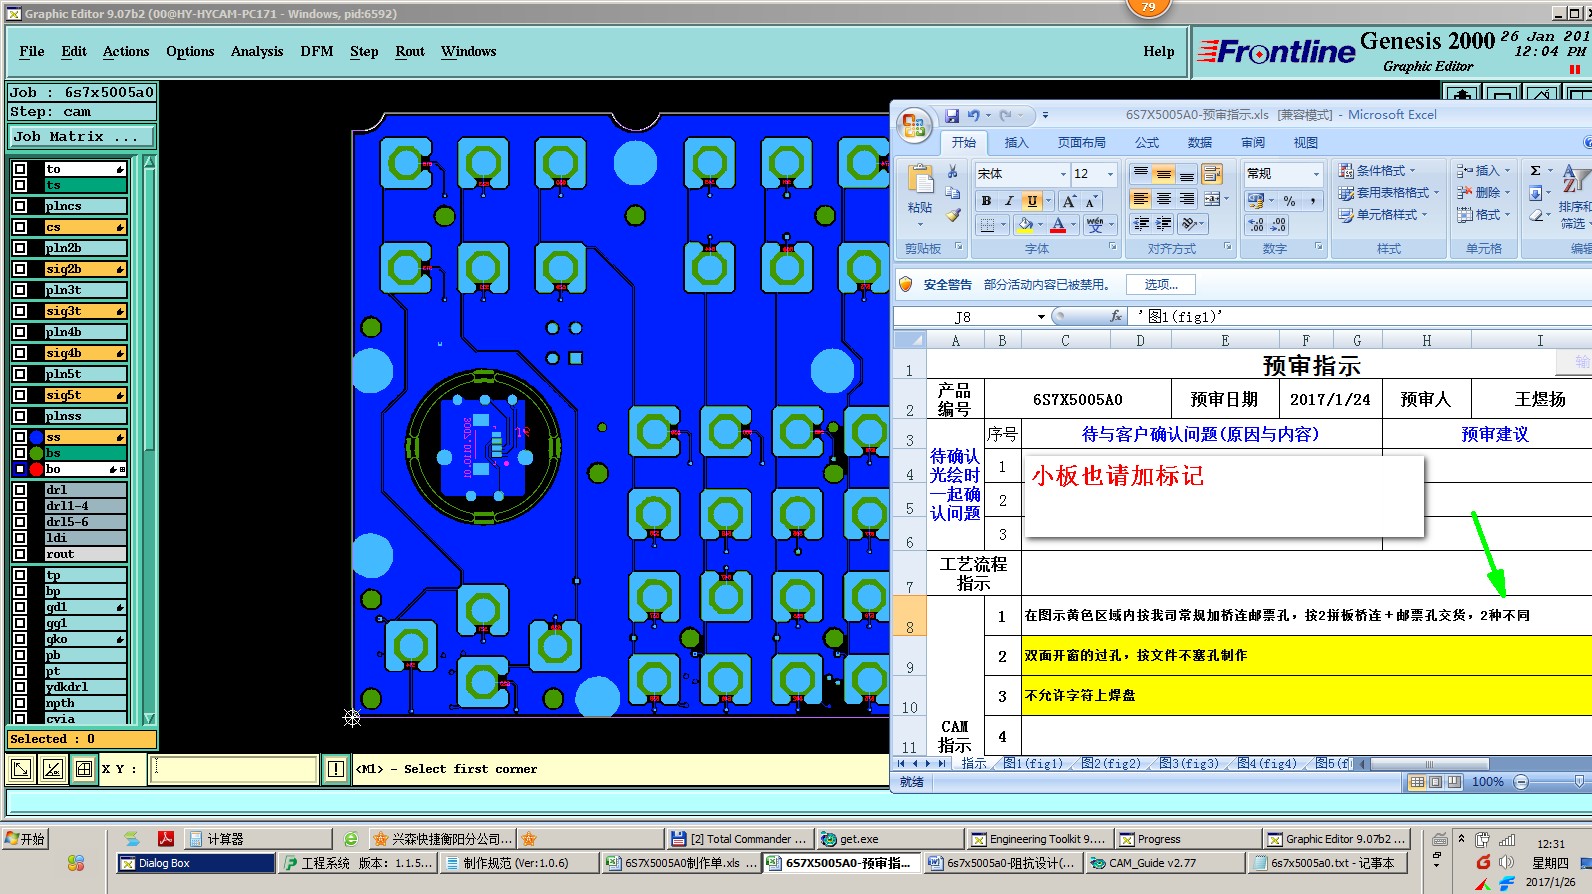Click the font color red A swatch
Image resolution: width=1592 pixels, height=894 pixels.
[x=1058, y=225]
